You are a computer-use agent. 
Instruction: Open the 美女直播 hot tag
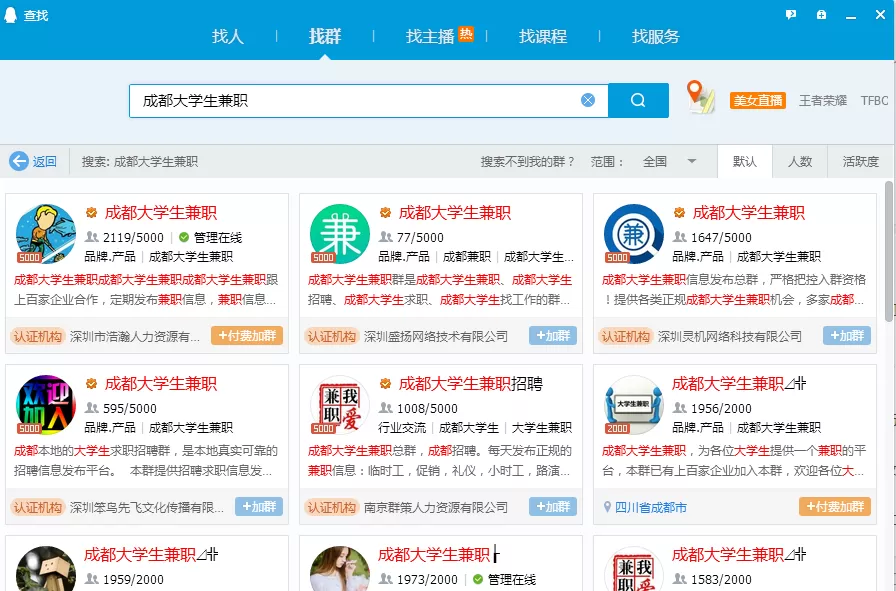758,101
